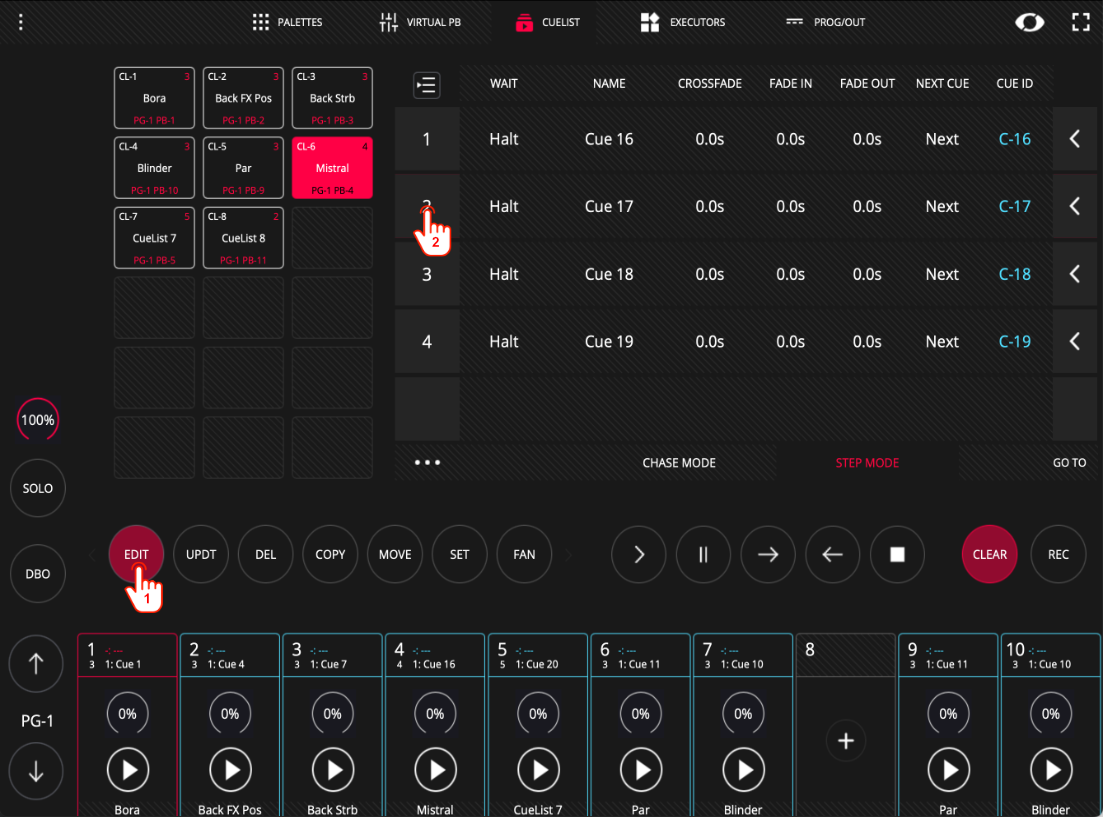The height and width of the screenshot is (817, 1103).
Task: Enable CHASE MODE
Action: (x=679, y=462)
